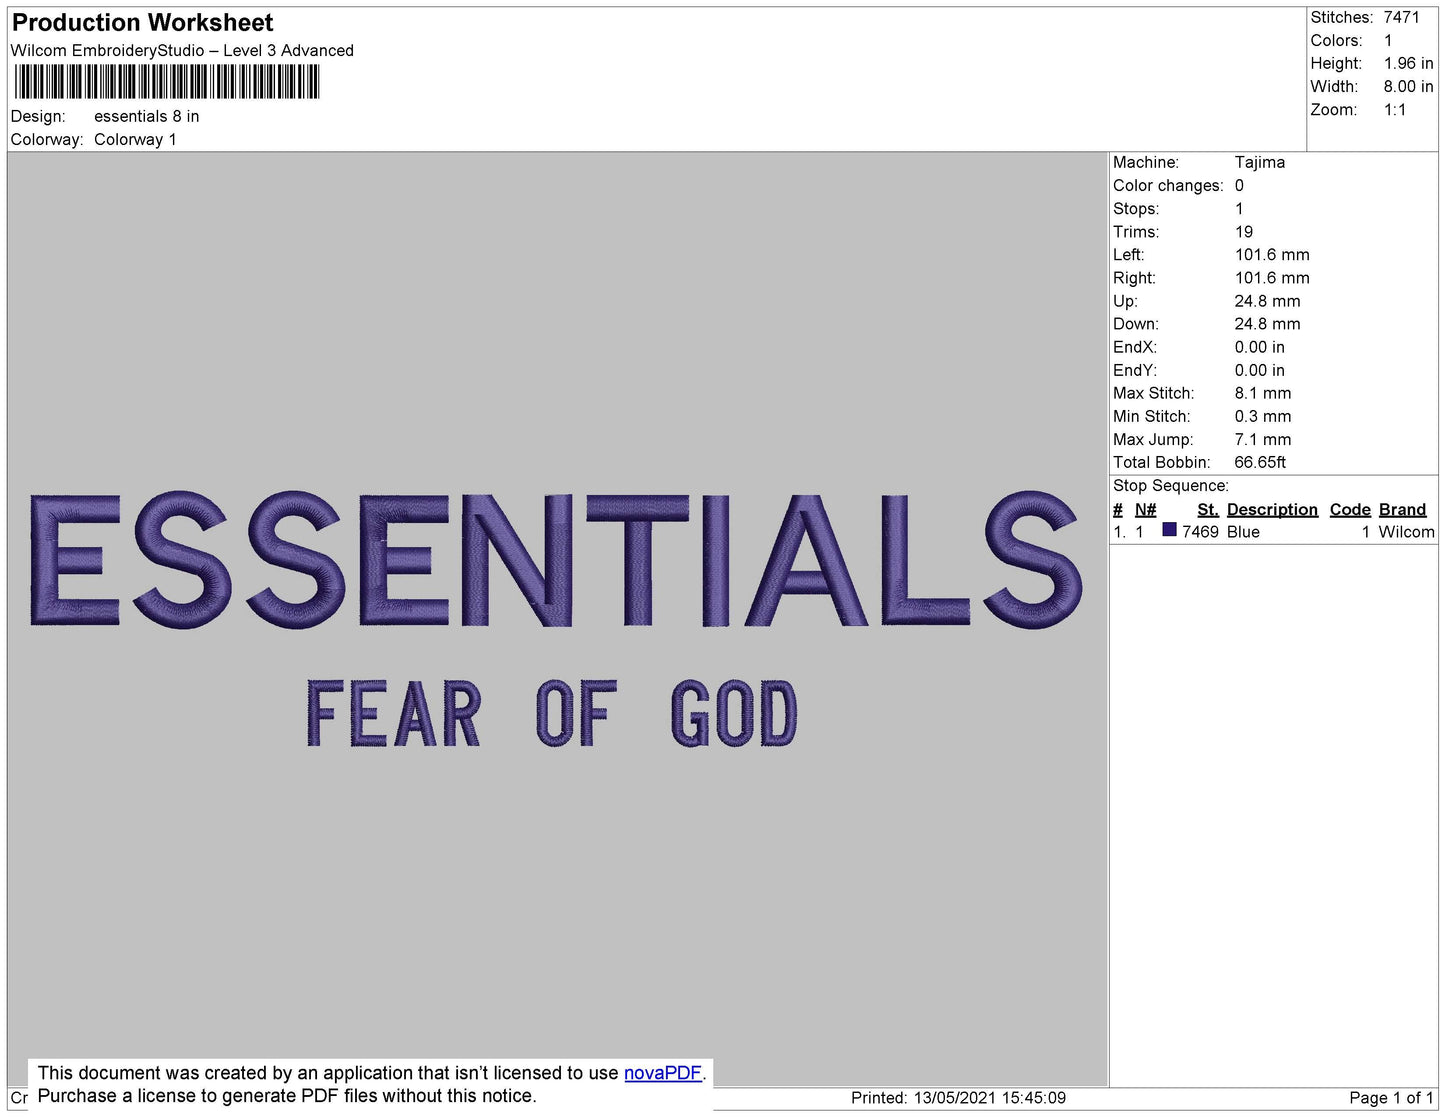Screen dimensions: 1445x1117
Task: Select the "Color changes:" label
Action: pyautogui.click(x=1168, y=185)
